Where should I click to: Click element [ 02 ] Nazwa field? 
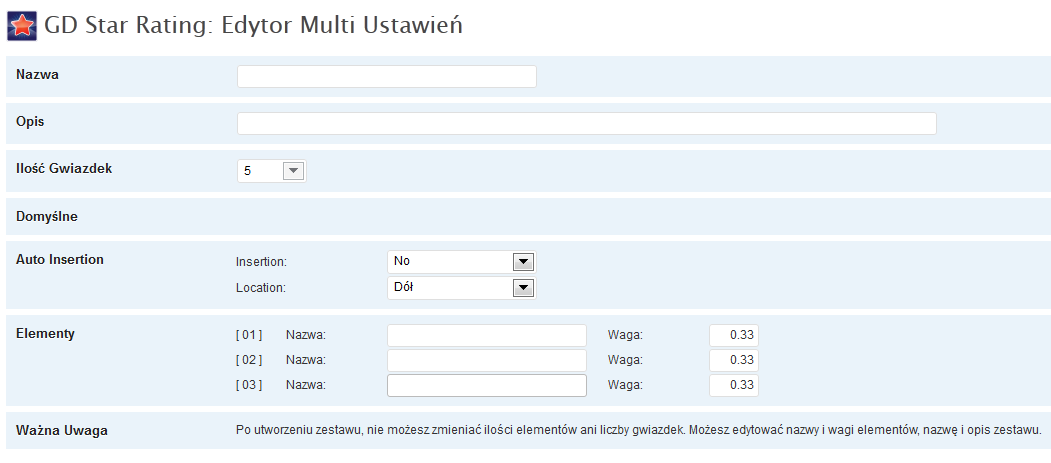(x=487, y=360)
